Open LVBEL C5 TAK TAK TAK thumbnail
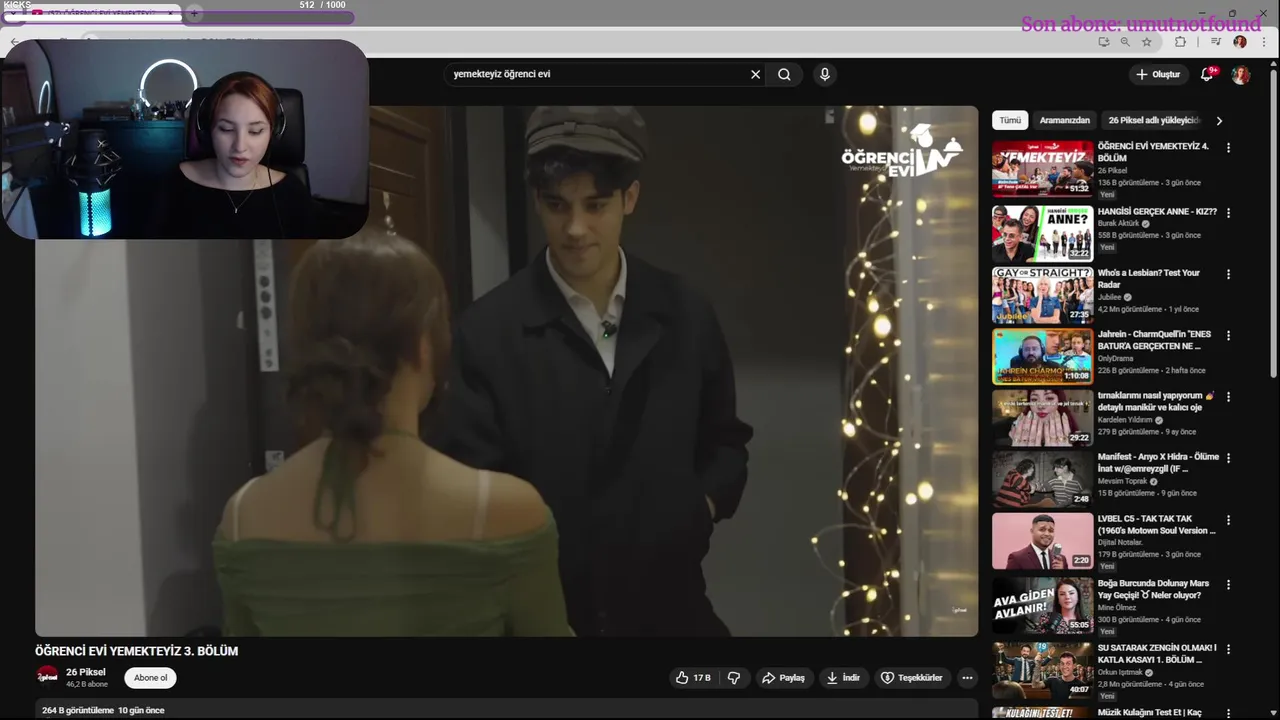The image size is (1280, 720). click(1042, 540)
